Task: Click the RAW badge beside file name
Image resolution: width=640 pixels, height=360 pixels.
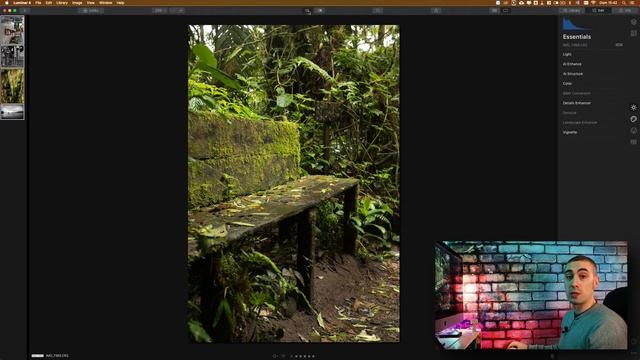Action: [x=619, y=45]
